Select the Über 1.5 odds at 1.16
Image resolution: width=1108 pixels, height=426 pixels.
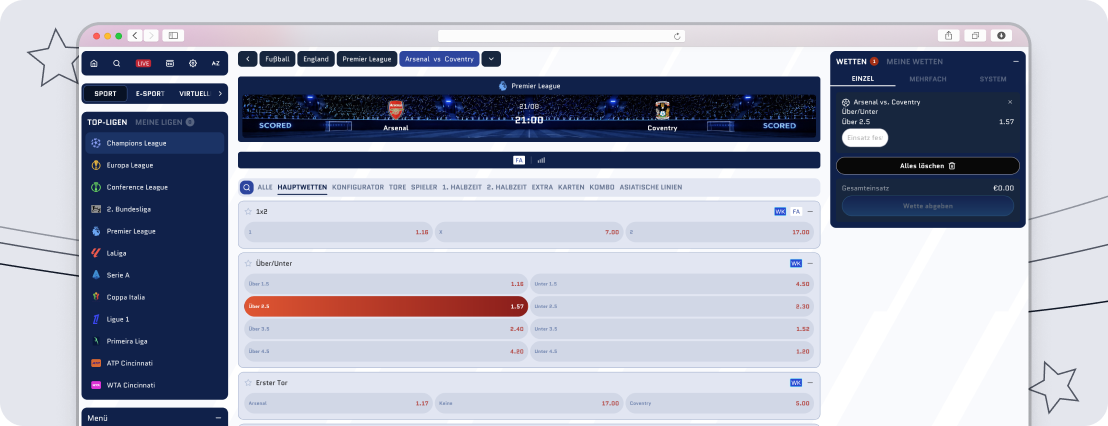386,284
